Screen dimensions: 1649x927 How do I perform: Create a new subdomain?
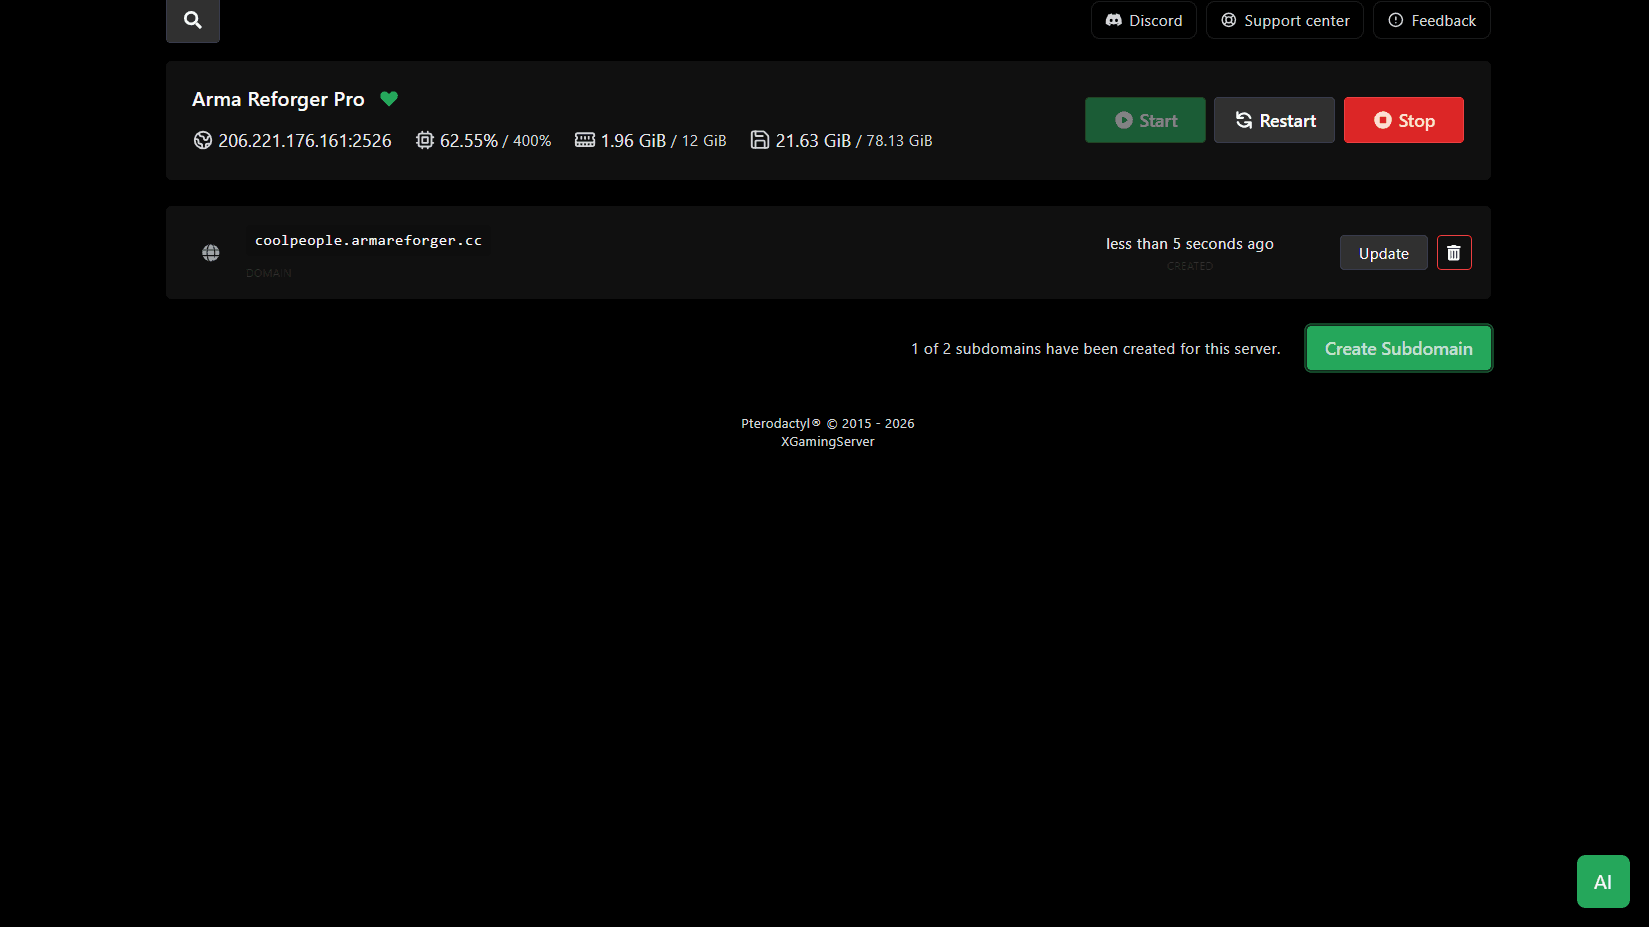pyautogui.click(x=1399, y=348)
